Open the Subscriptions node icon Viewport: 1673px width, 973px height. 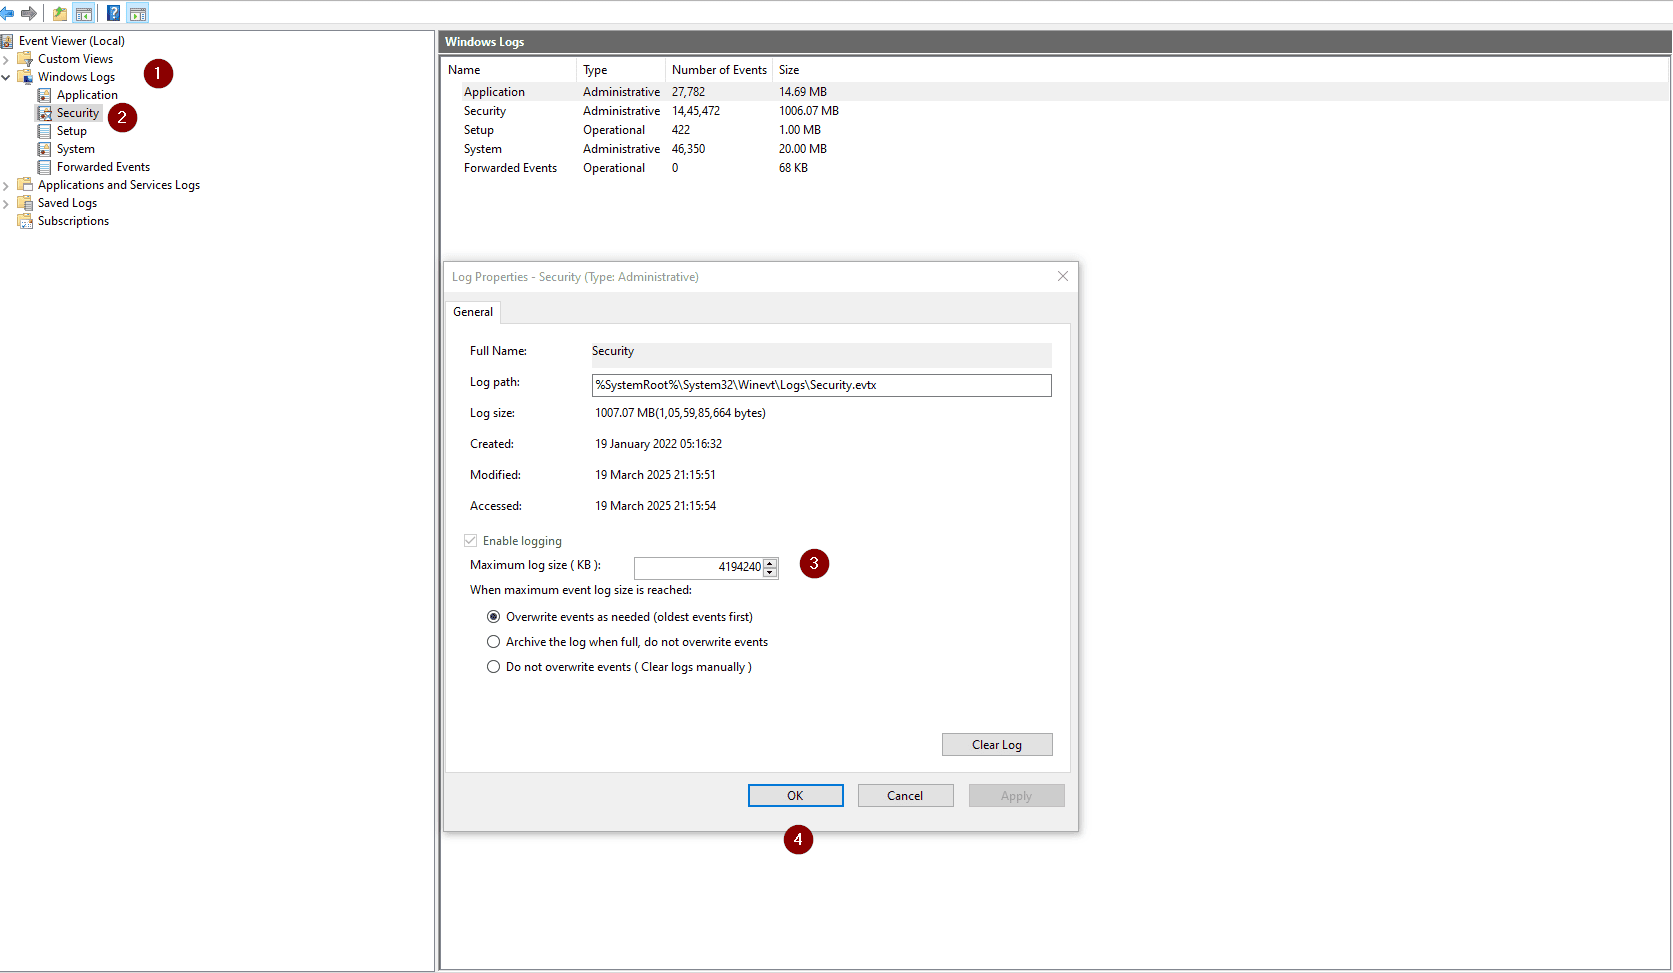click(x=25, y=221)
